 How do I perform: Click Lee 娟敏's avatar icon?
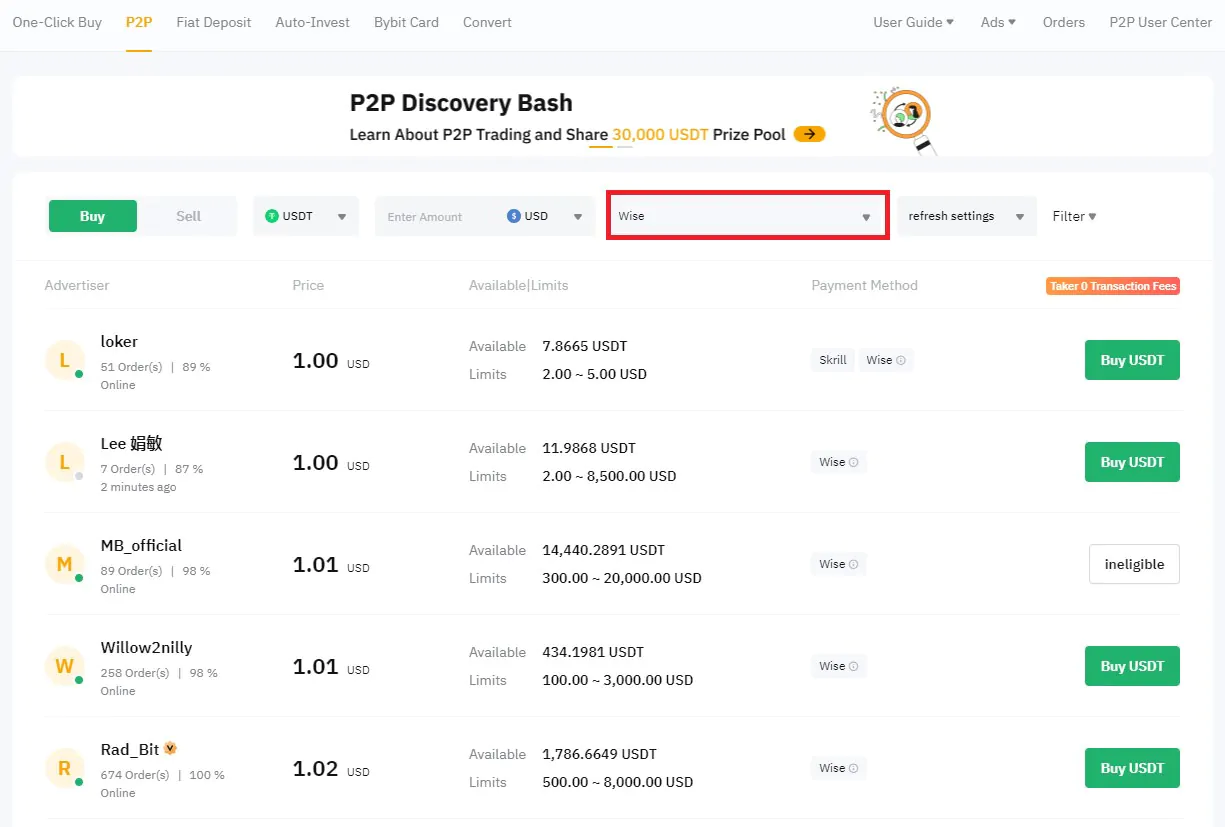[x=64, y=462]
